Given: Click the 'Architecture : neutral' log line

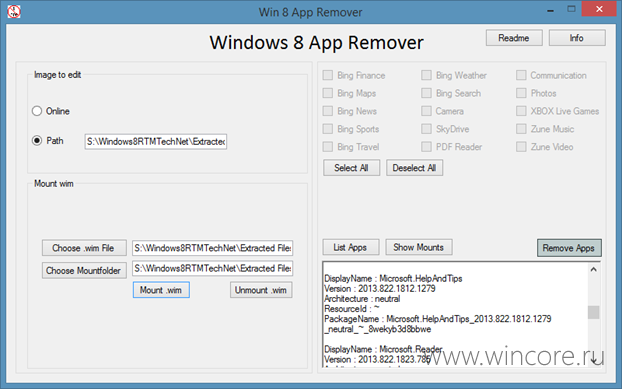Looking at the screenshot, I should click(x=362, y=299).
